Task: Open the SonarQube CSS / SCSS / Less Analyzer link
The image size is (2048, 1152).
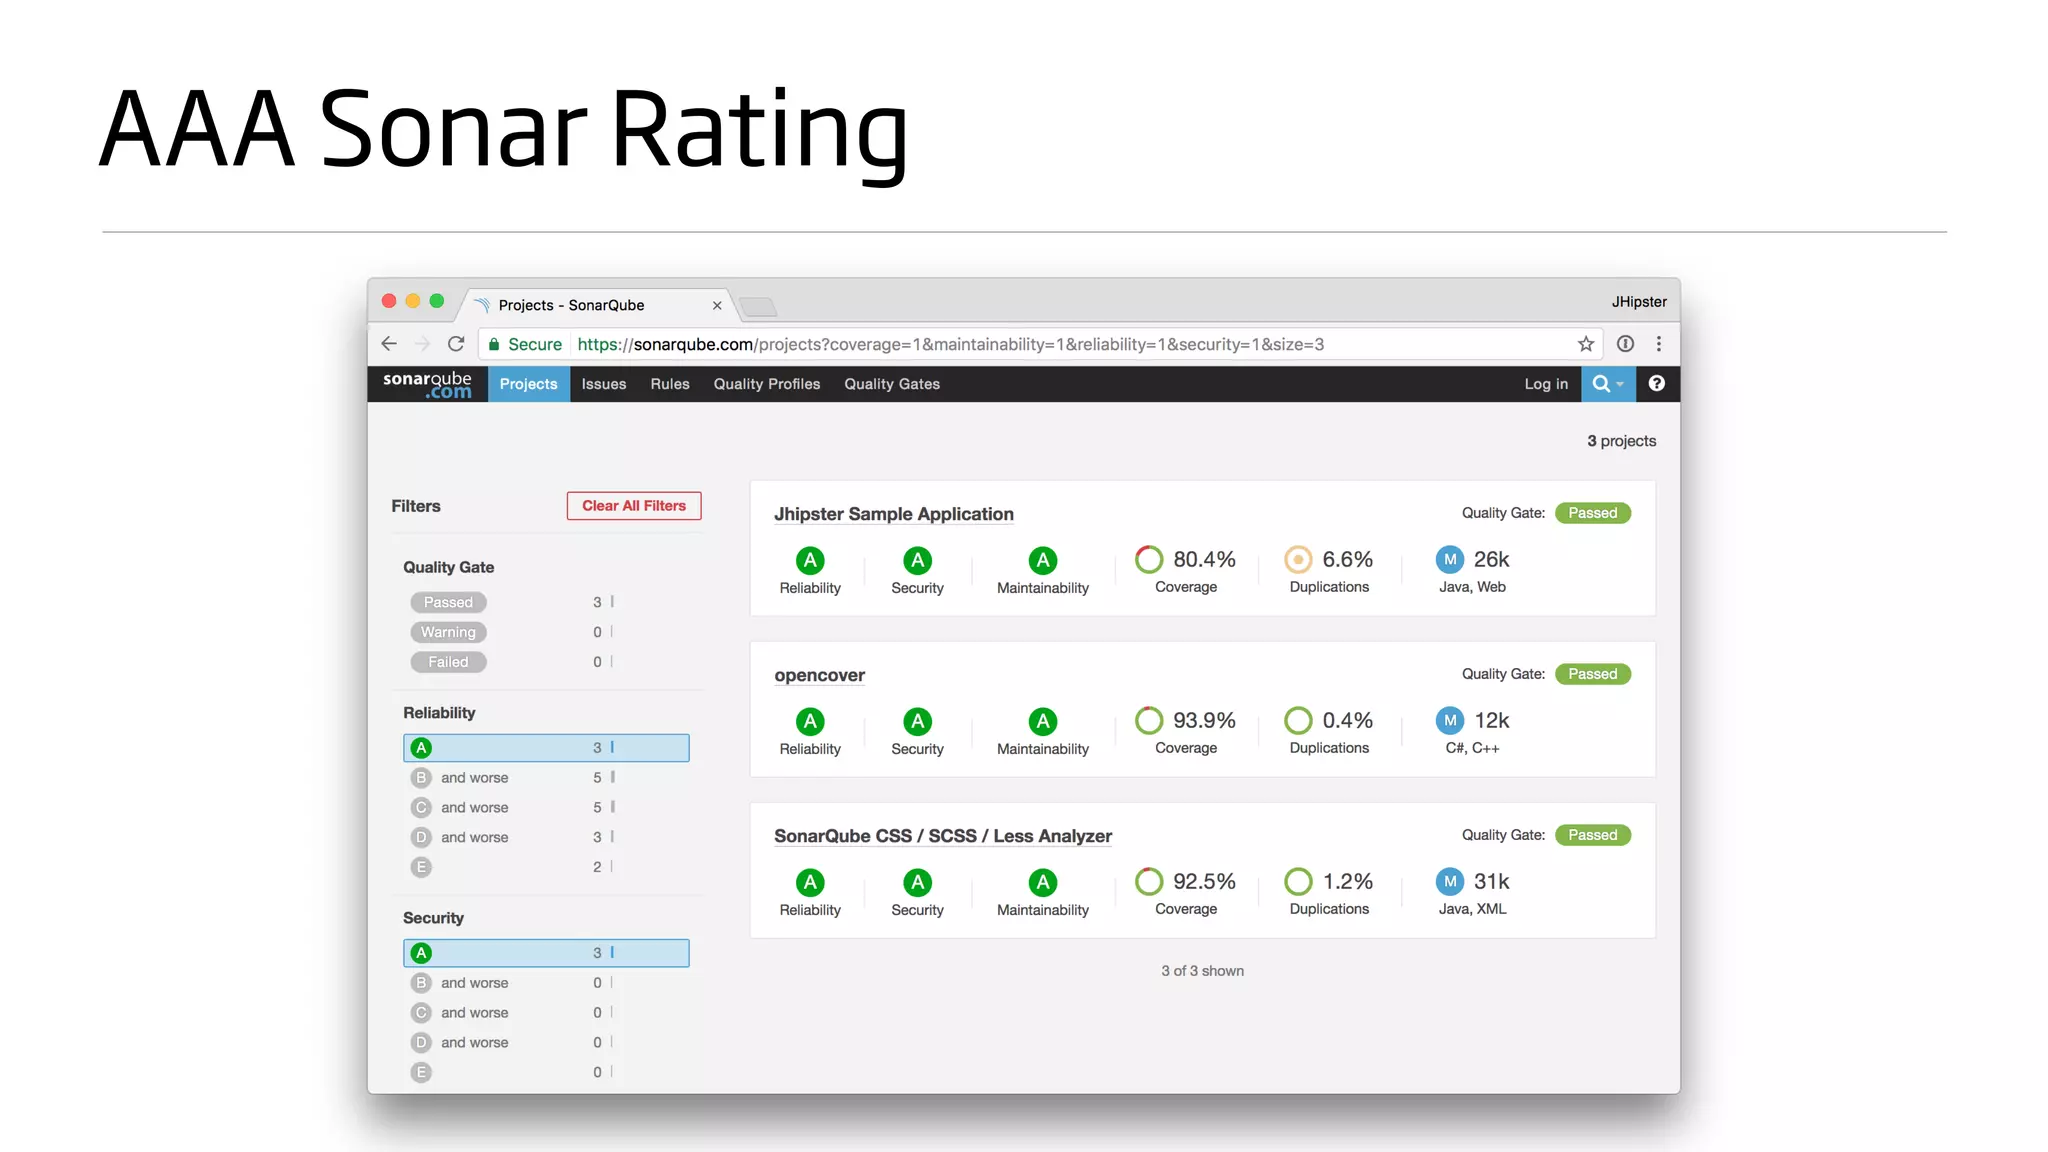Action: click(943, 836)
